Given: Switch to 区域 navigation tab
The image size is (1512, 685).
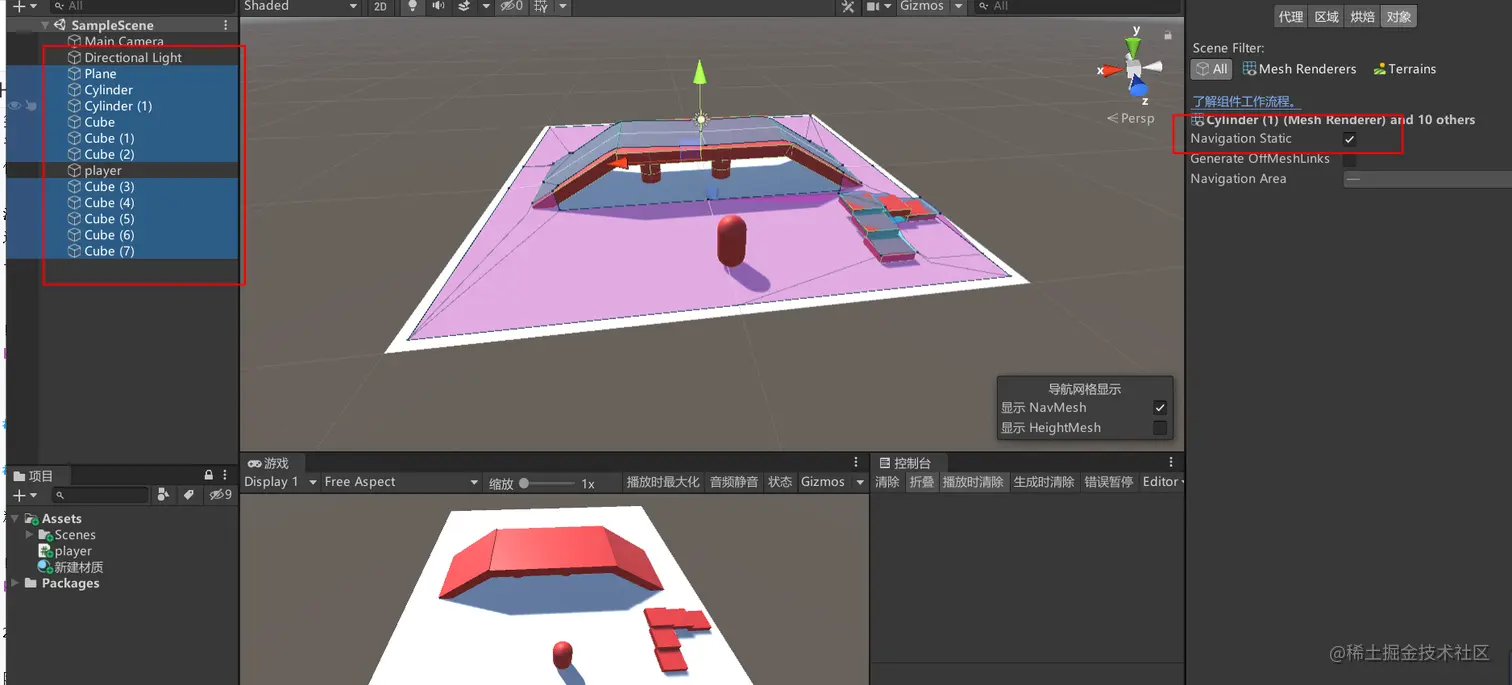Looking at the screenshot, I should pos(1326,17).
